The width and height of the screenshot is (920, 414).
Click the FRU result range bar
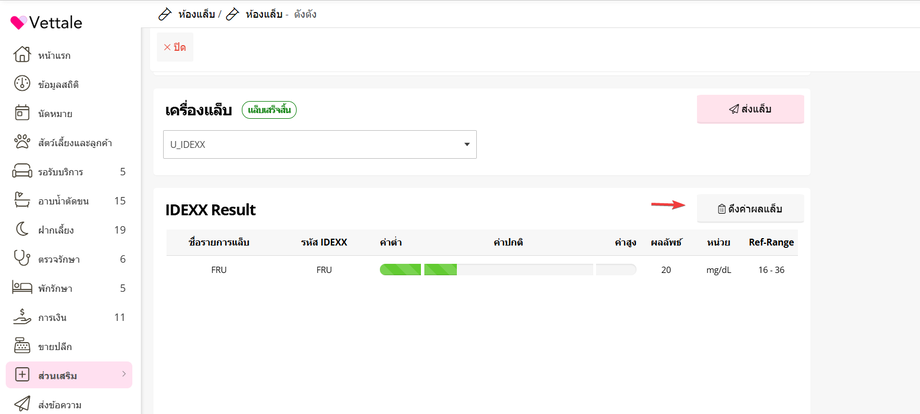508,270
